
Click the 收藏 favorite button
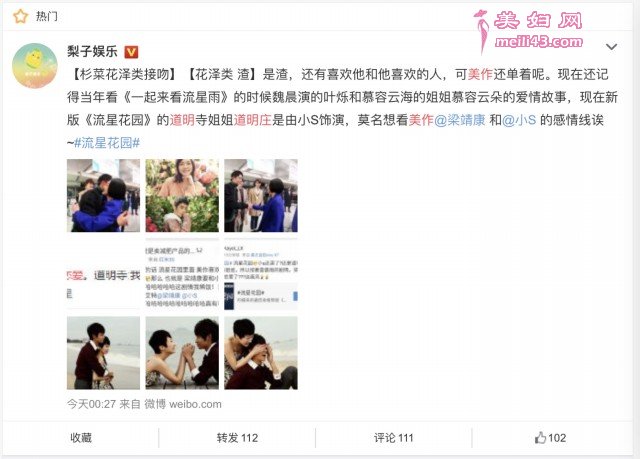click(81, 438)
